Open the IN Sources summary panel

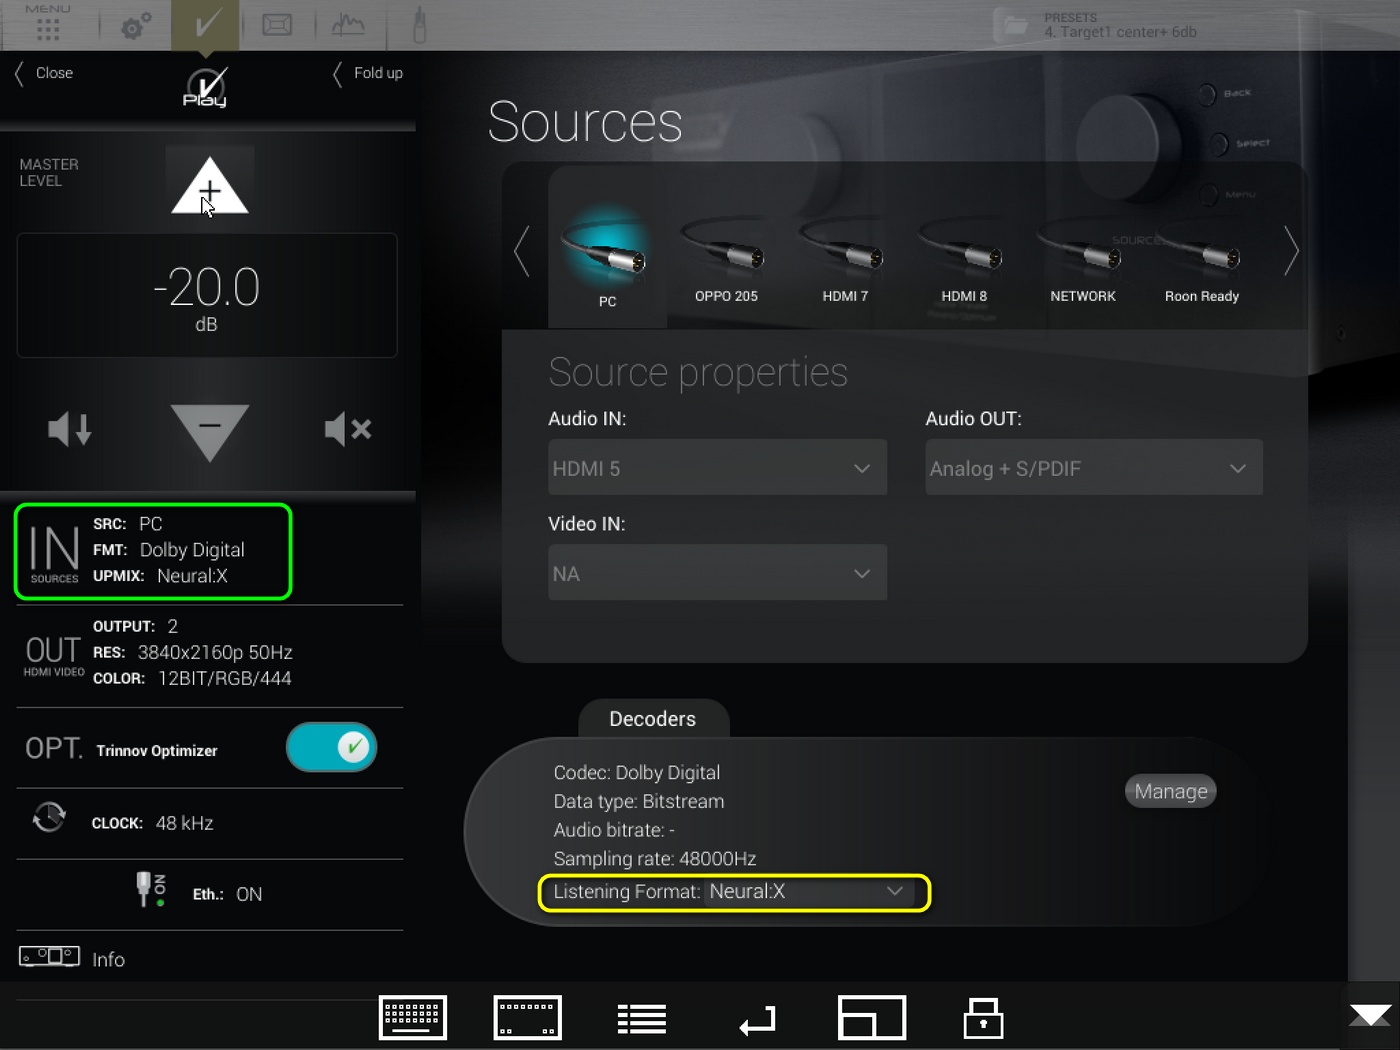click(153, 551)
